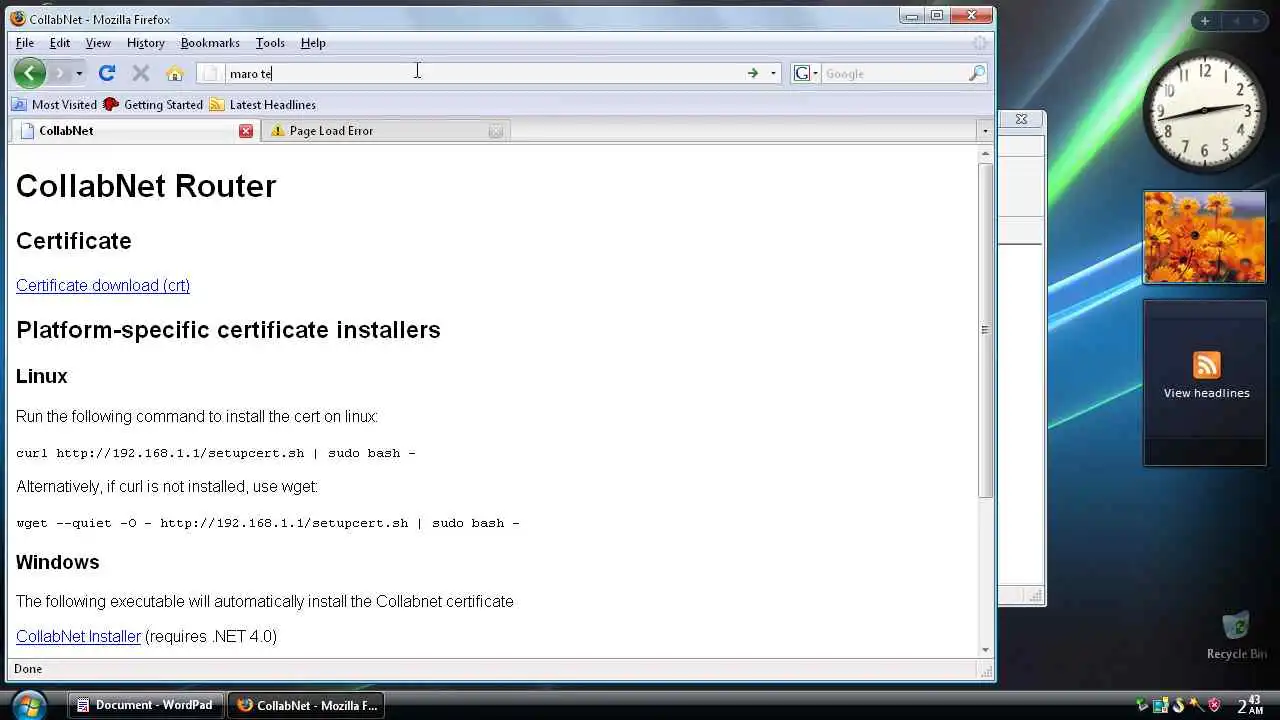Viewport: 1280px width, 720px height.
Task: Reload the current page
Action: (107, 73)
